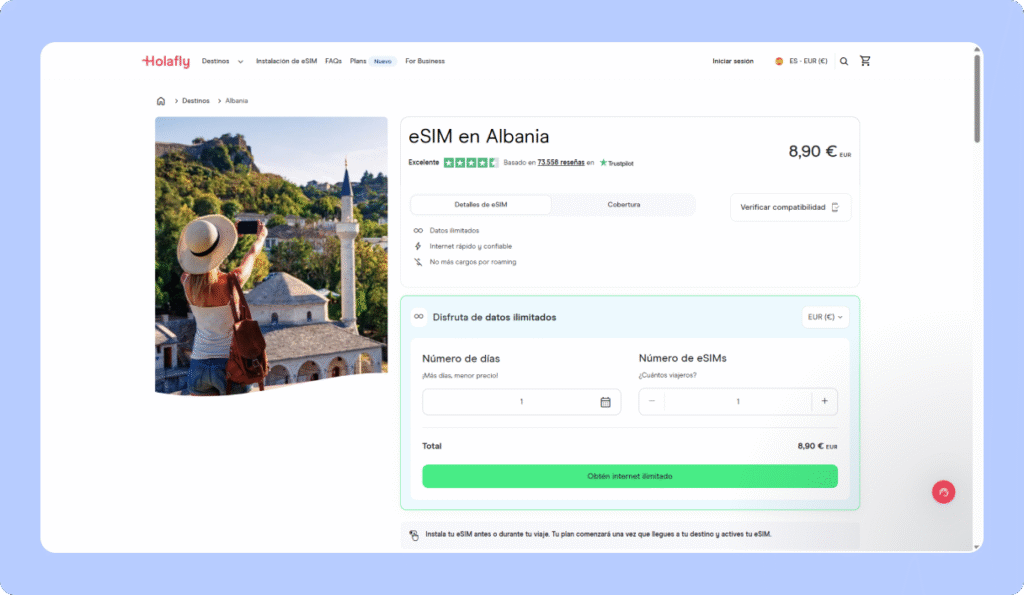The image size is (1024, 595).
Task: Click the page vertical scrollbar
Action: point(977,98)
